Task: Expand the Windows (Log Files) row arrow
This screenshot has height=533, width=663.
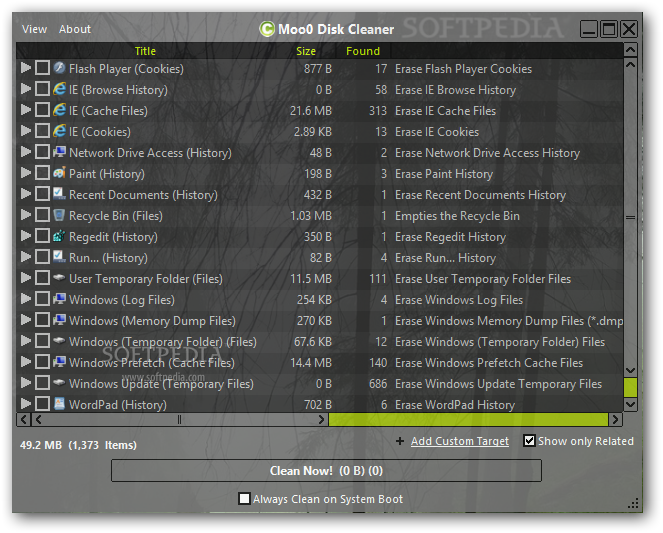Action: pyautogui.click(x=26, y=299)
